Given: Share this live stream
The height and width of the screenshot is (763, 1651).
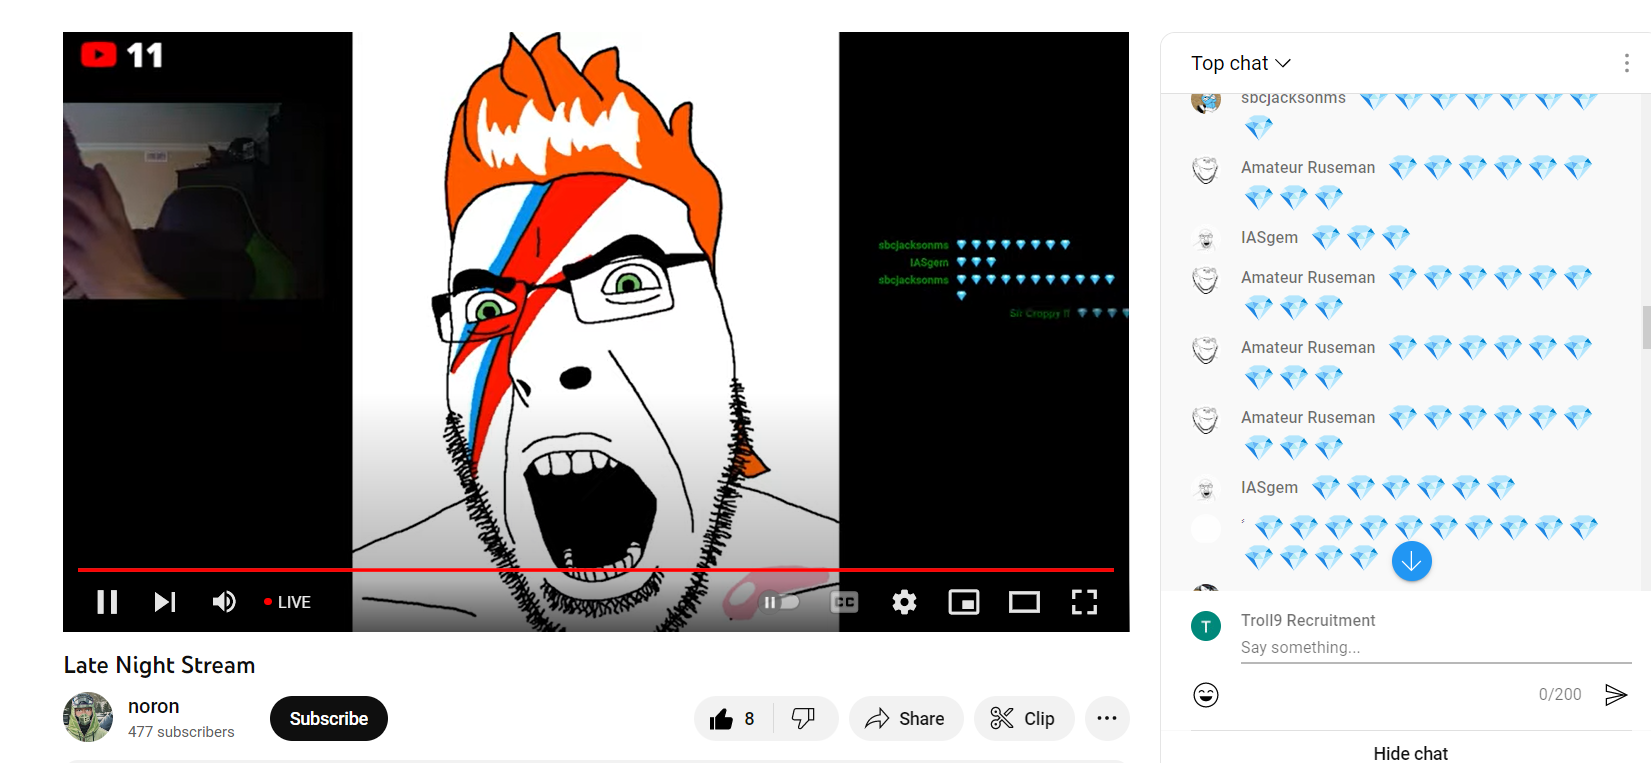Looking at the screenshot, I should [906, 718].
